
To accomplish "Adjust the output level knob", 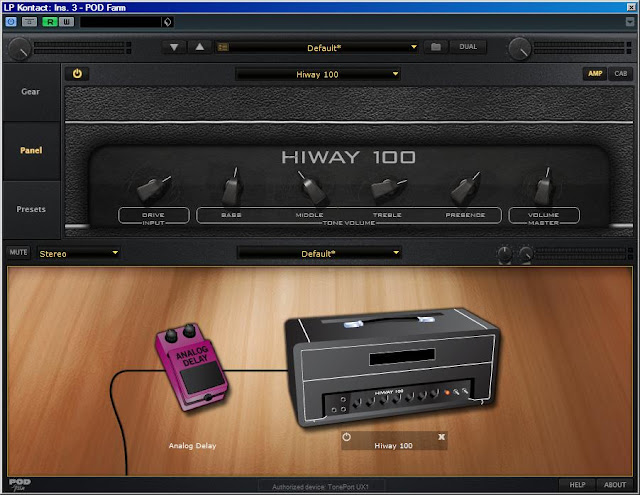I will coord(520,48).
